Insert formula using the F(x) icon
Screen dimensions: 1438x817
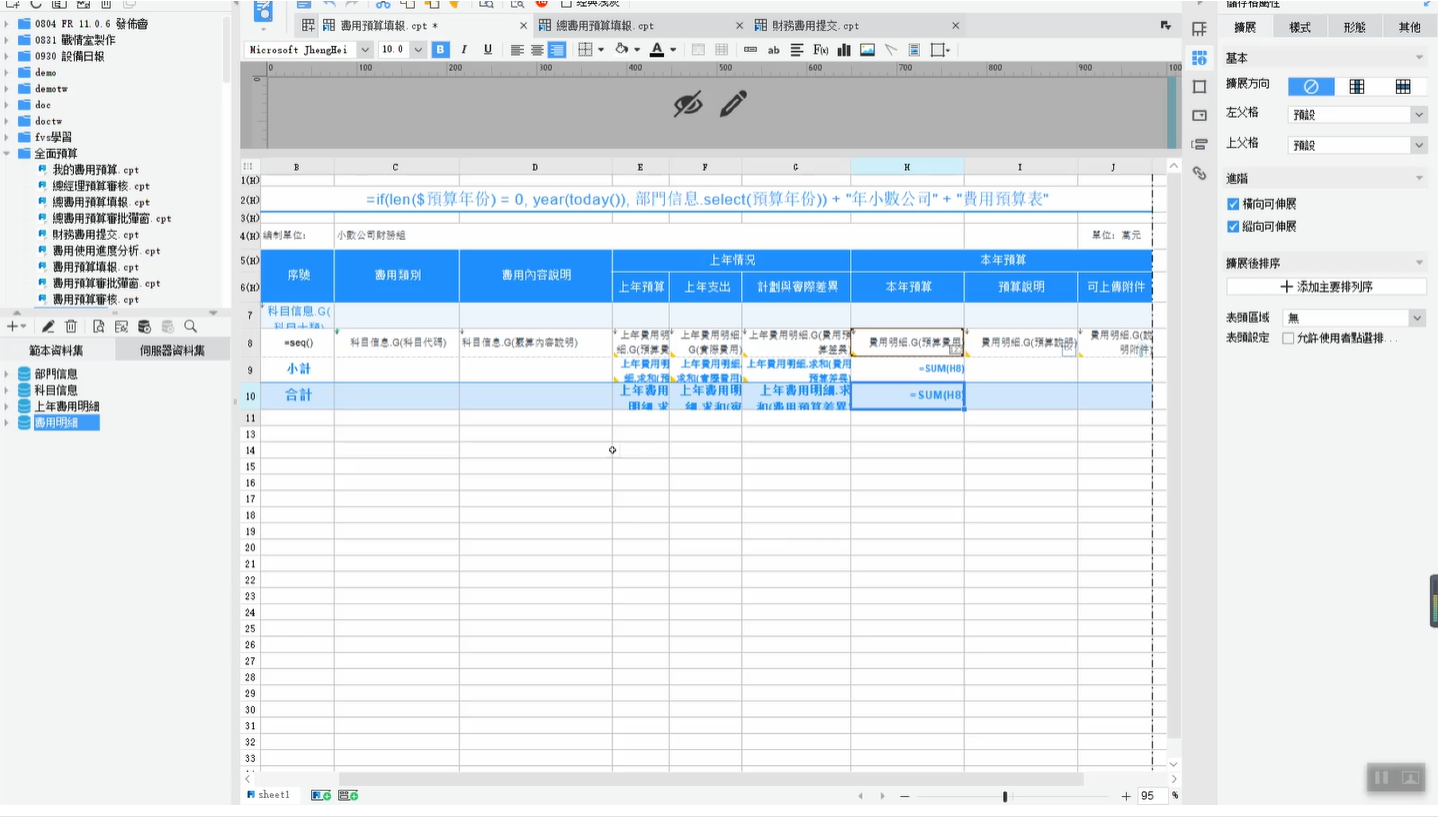point(820,49)
